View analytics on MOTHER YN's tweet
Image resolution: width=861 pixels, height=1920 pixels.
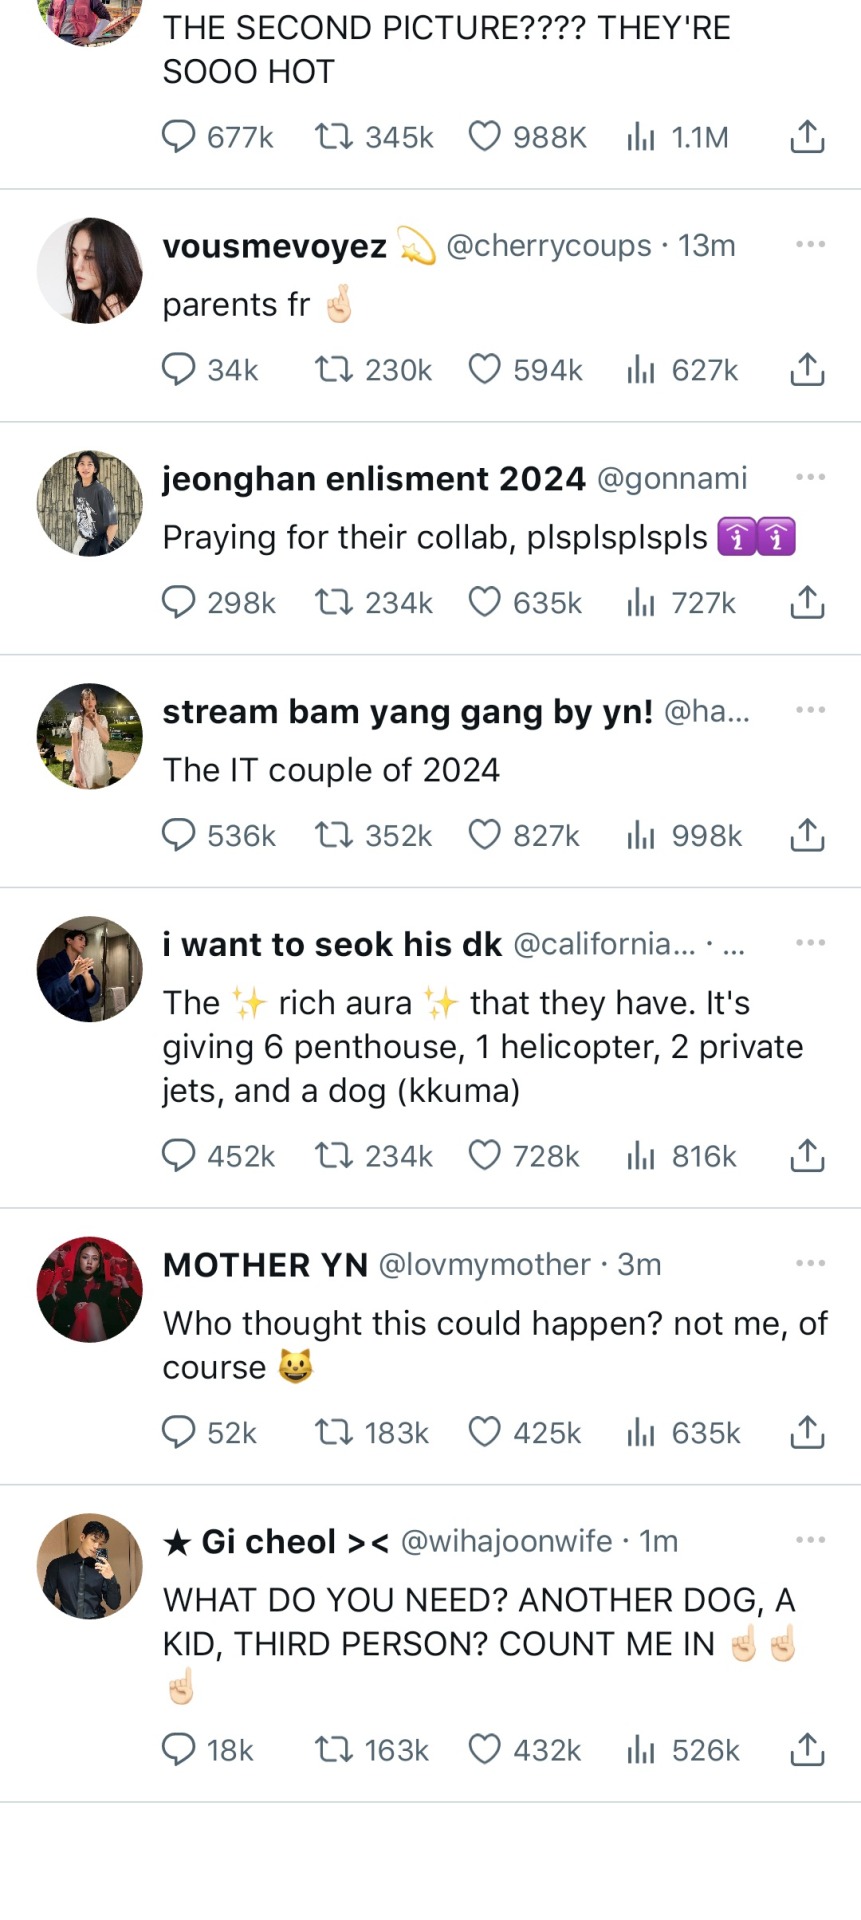coord(640,1433)
